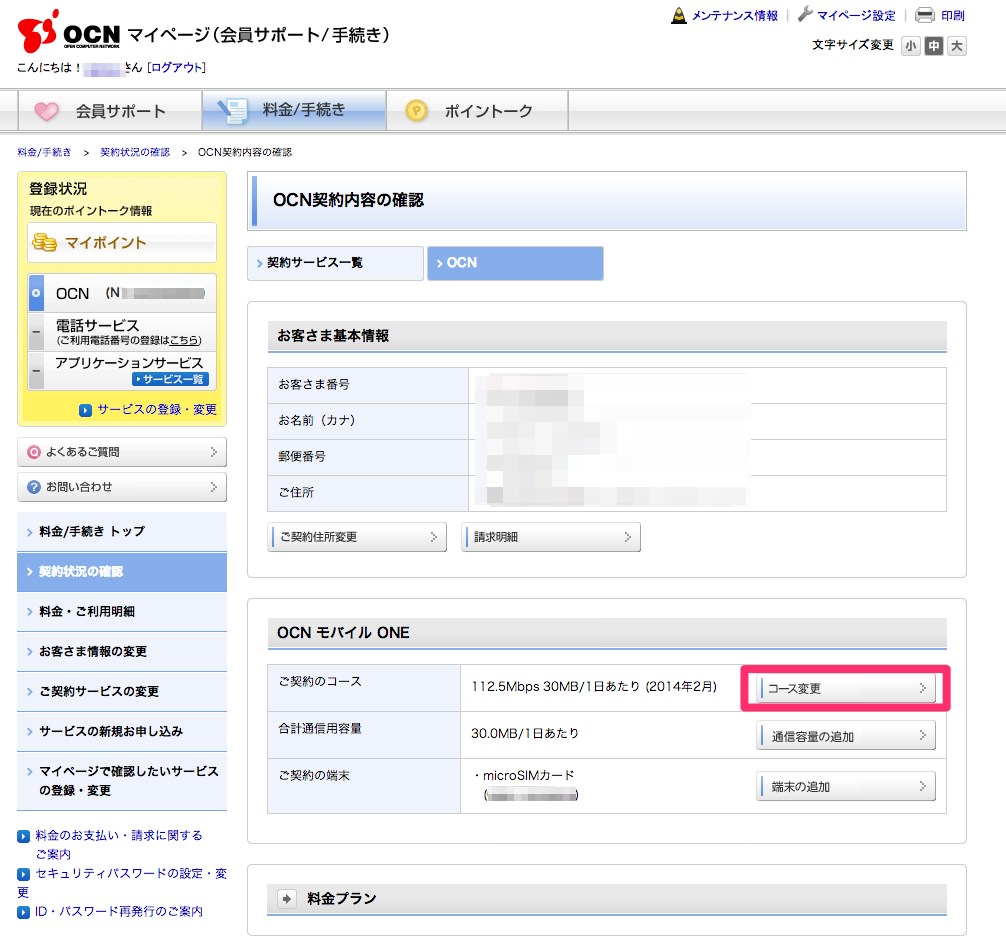Click the OCN logo

[x=69, y=31]
